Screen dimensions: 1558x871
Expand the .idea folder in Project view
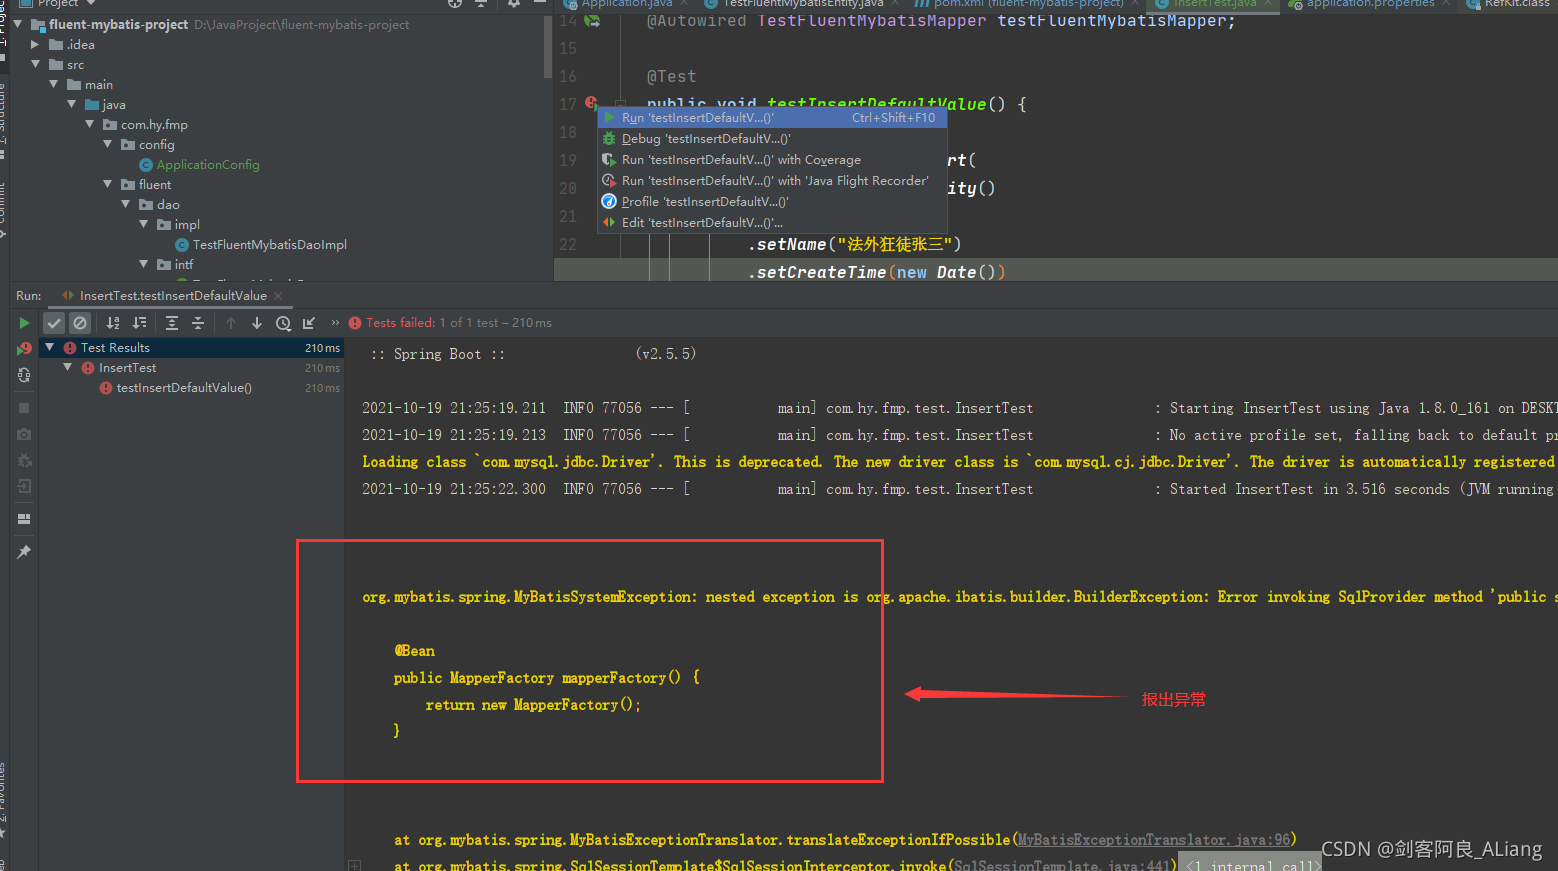(x=37, y=44)
